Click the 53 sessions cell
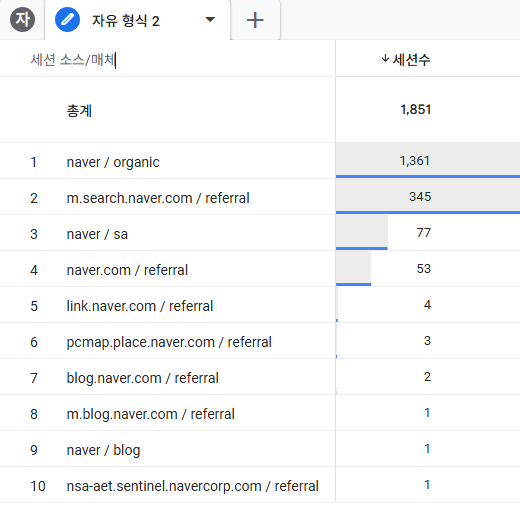The height and width of the screenshot is (509, 520). 424,269
